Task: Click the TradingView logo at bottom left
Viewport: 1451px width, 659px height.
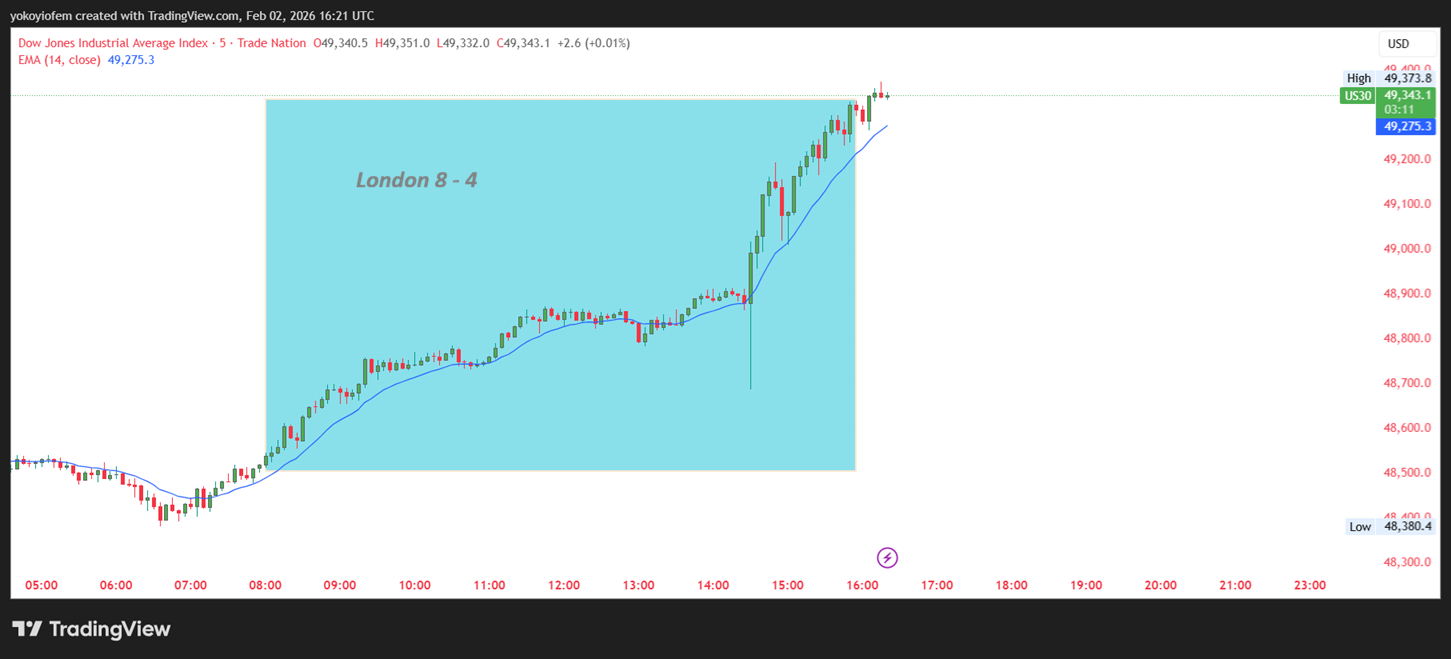Action: [x=91, y=629]
